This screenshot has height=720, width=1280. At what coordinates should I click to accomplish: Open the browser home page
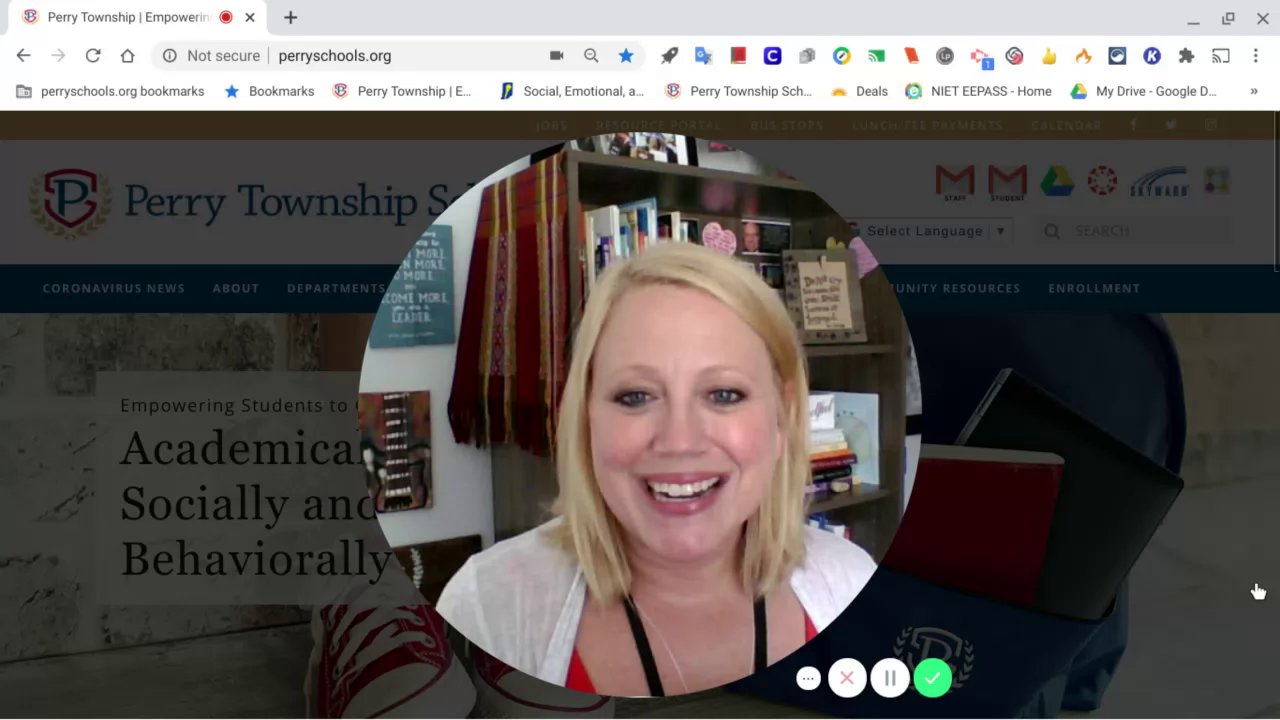click(x=127, y=56)
